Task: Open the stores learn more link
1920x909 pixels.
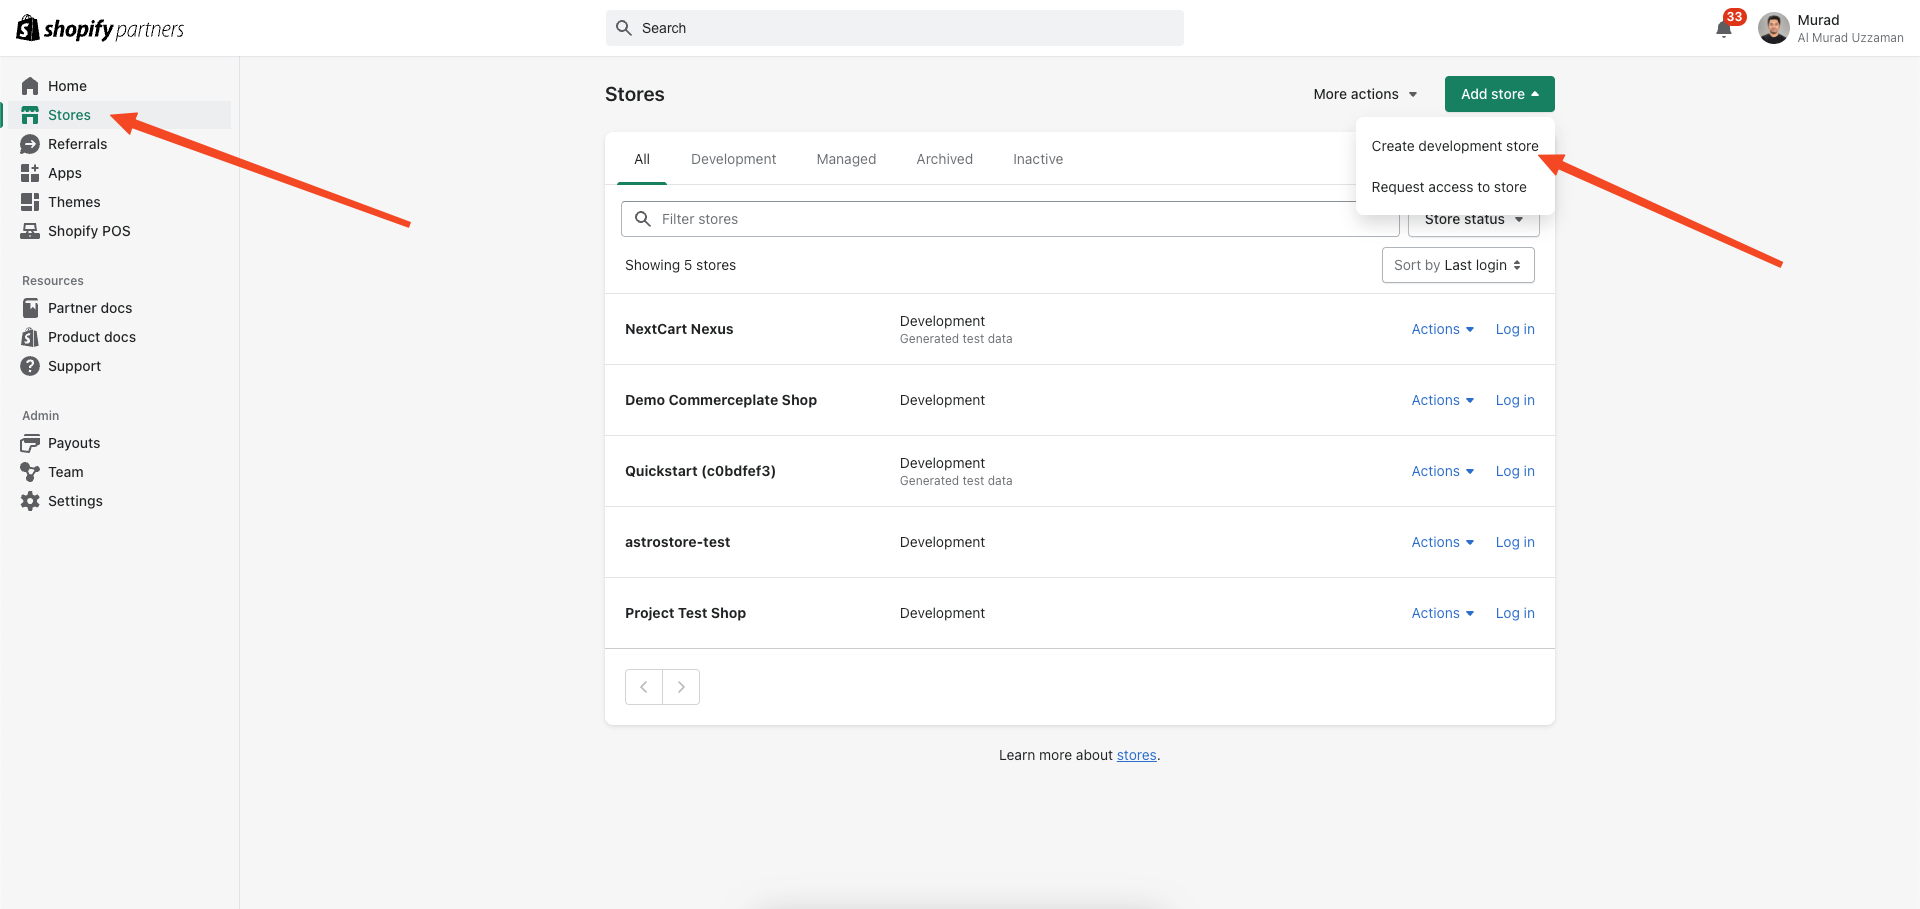Action: click(x=1136, y=755)
